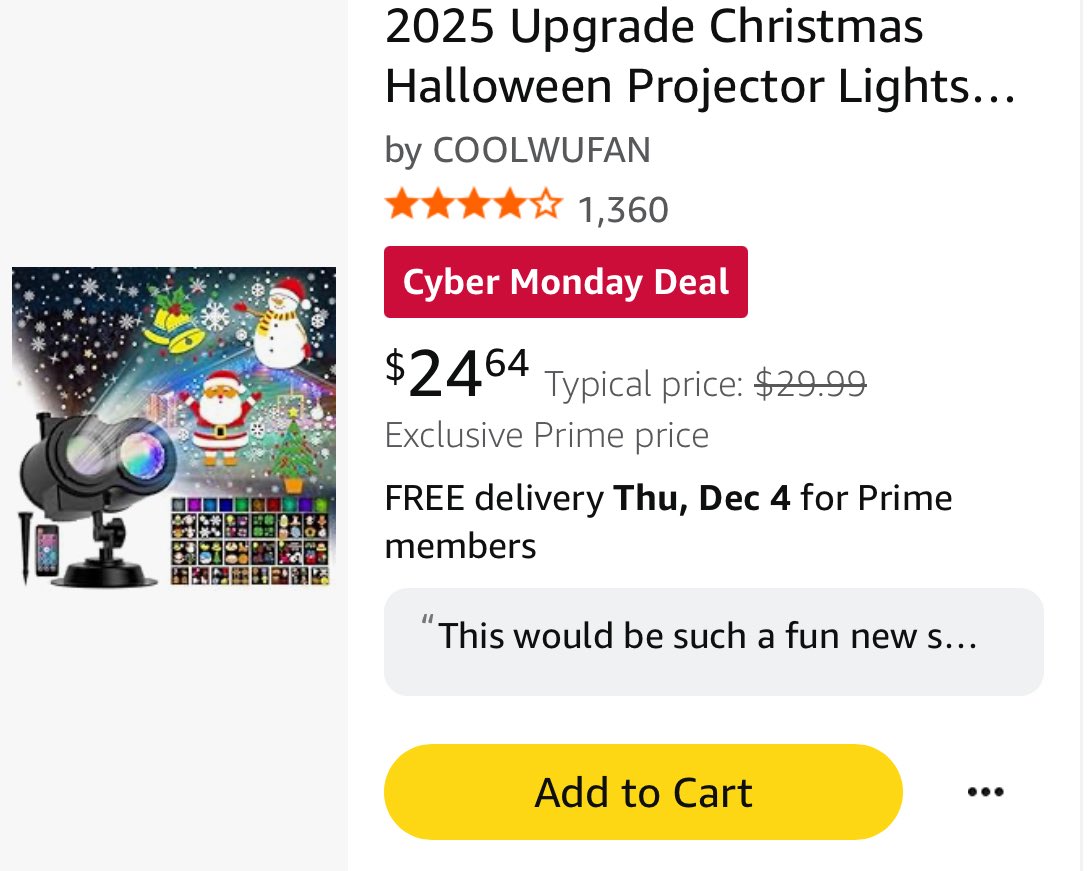Click the first orange rating star
The image size is (1089, 871).
401,205
